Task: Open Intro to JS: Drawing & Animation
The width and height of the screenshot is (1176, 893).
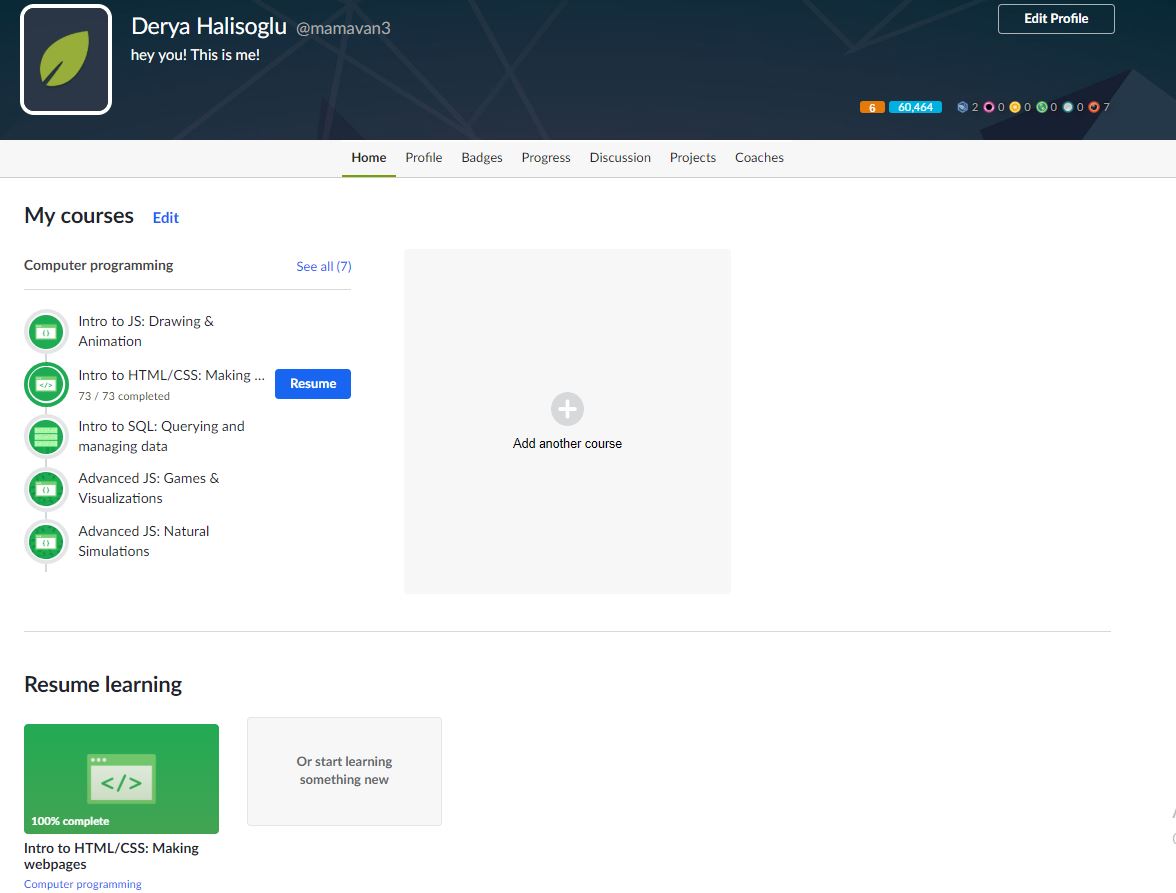Action: point(146,331)
